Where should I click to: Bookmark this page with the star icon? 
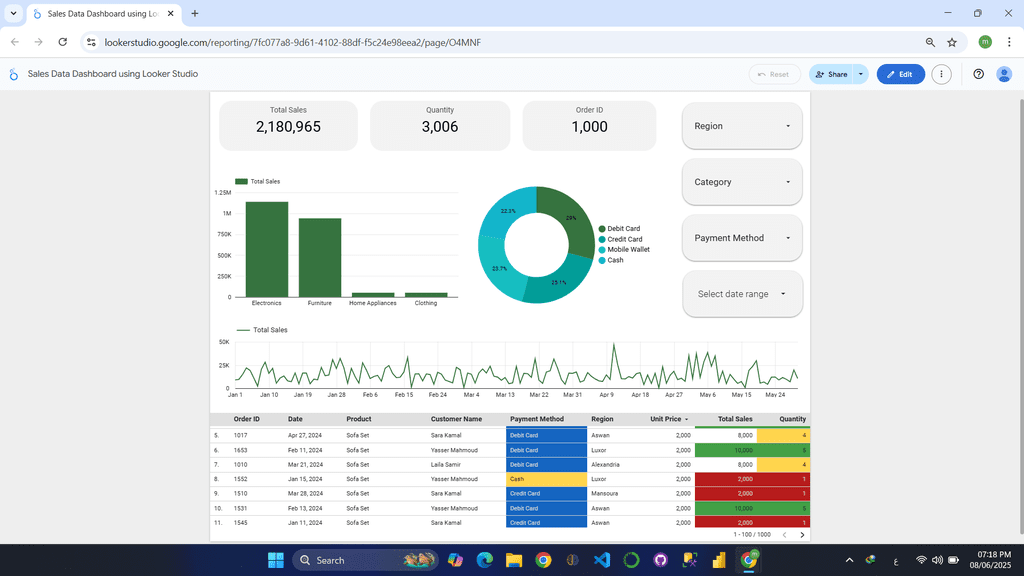952,42
